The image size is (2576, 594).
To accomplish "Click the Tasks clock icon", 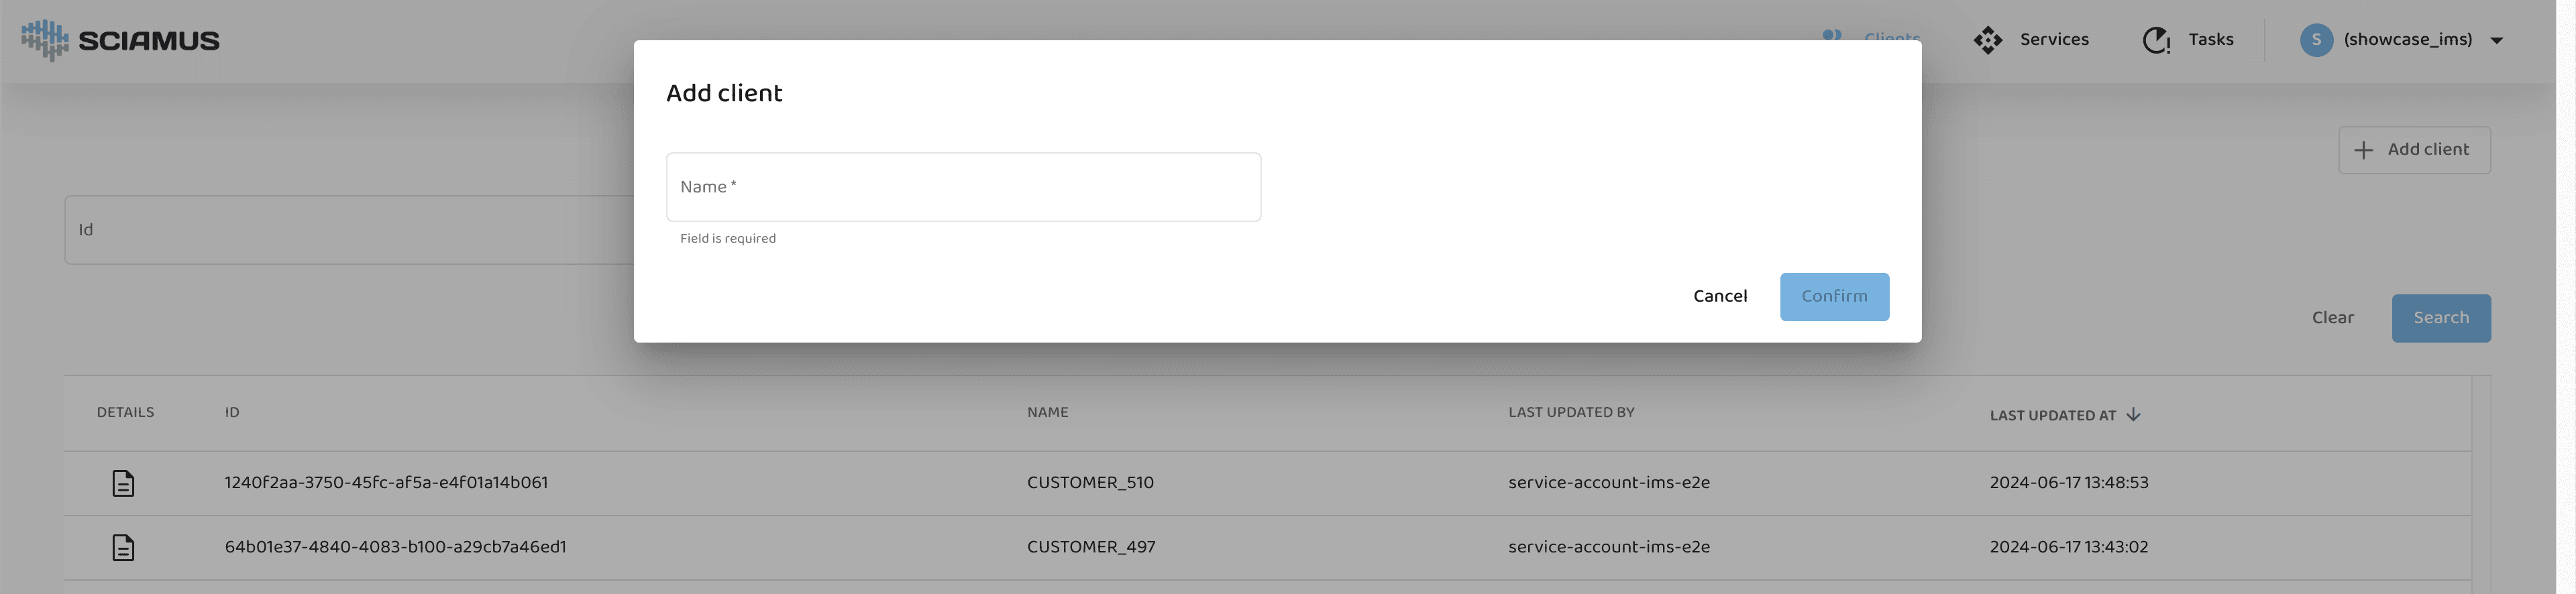I will (x=2155, y=40).
